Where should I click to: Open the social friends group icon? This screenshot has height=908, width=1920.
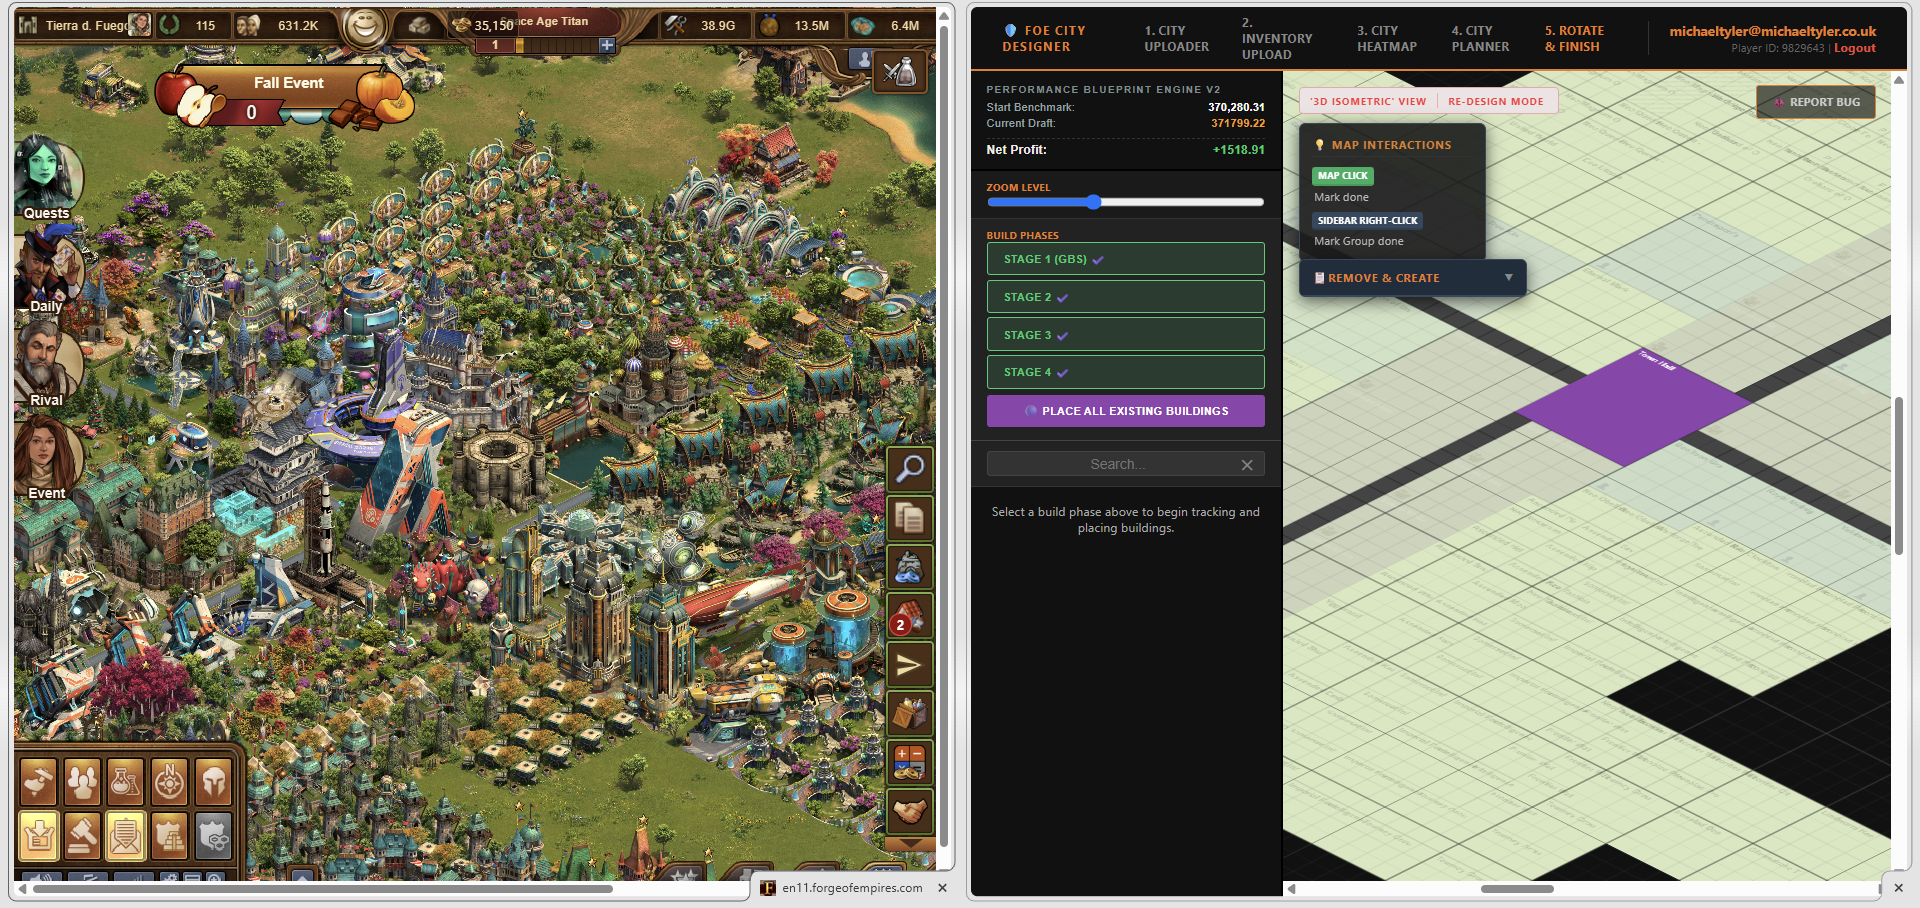83,782
